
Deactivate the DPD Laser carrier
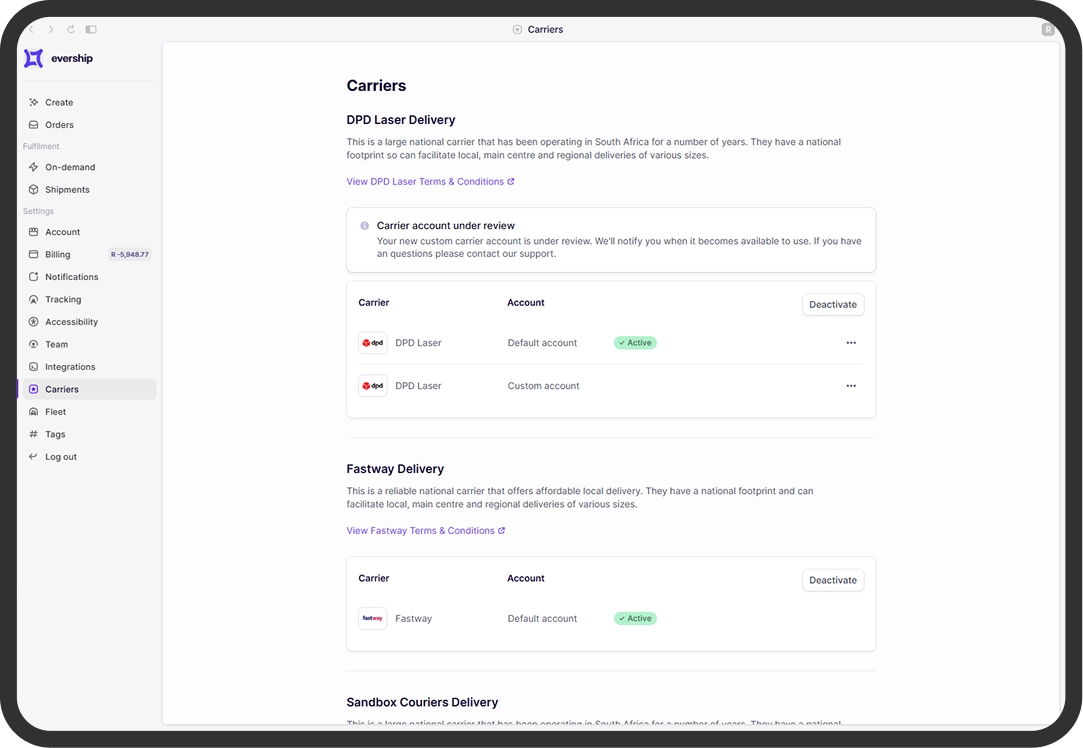pyautogui.click(x=832, y=304)
